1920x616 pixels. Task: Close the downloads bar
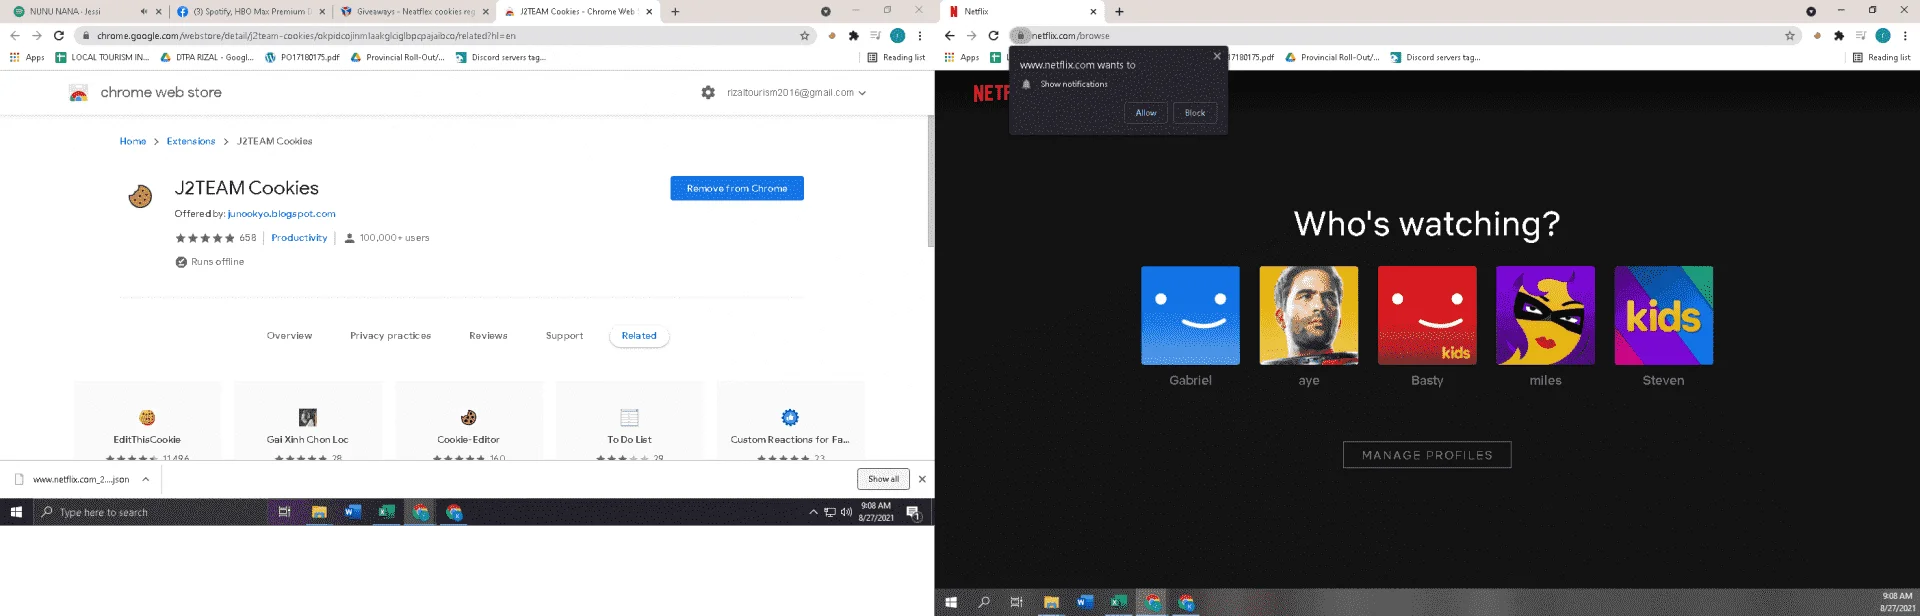922,479
